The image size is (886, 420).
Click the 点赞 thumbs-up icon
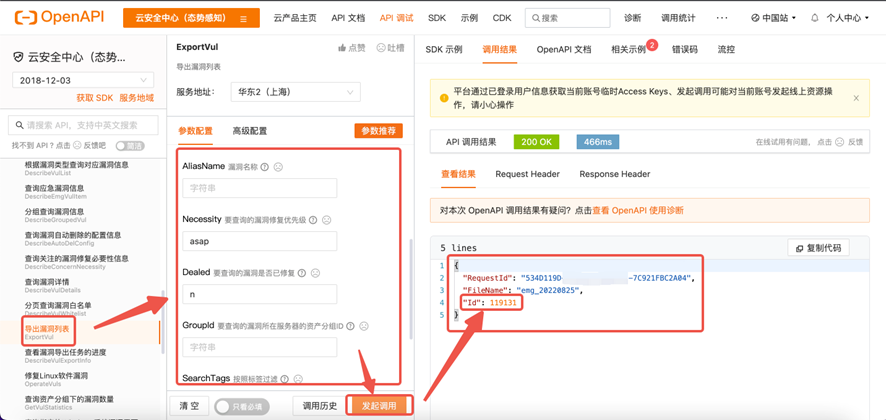[341, 48]
